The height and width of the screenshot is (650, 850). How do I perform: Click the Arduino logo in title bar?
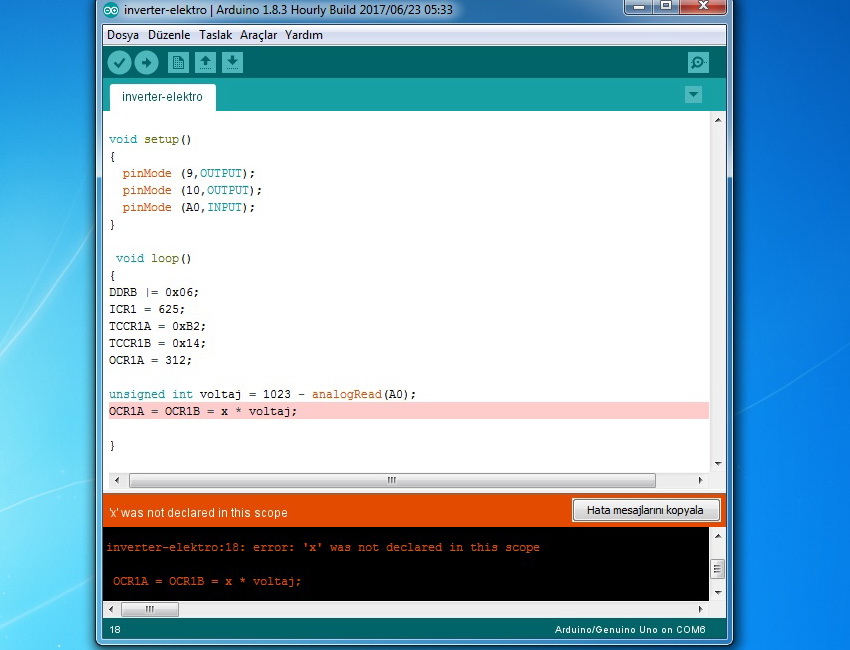point(111,10)
